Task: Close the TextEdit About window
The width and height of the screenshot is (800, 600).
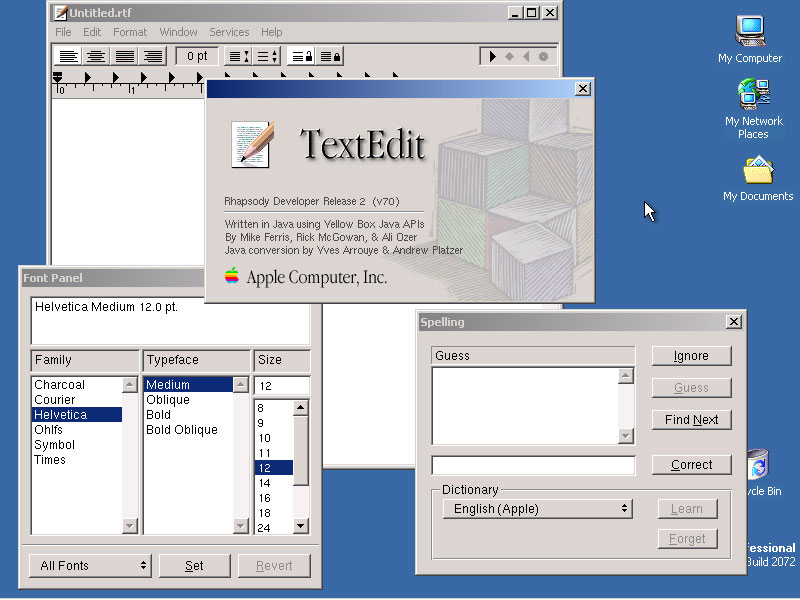Action: pos(582,89)
